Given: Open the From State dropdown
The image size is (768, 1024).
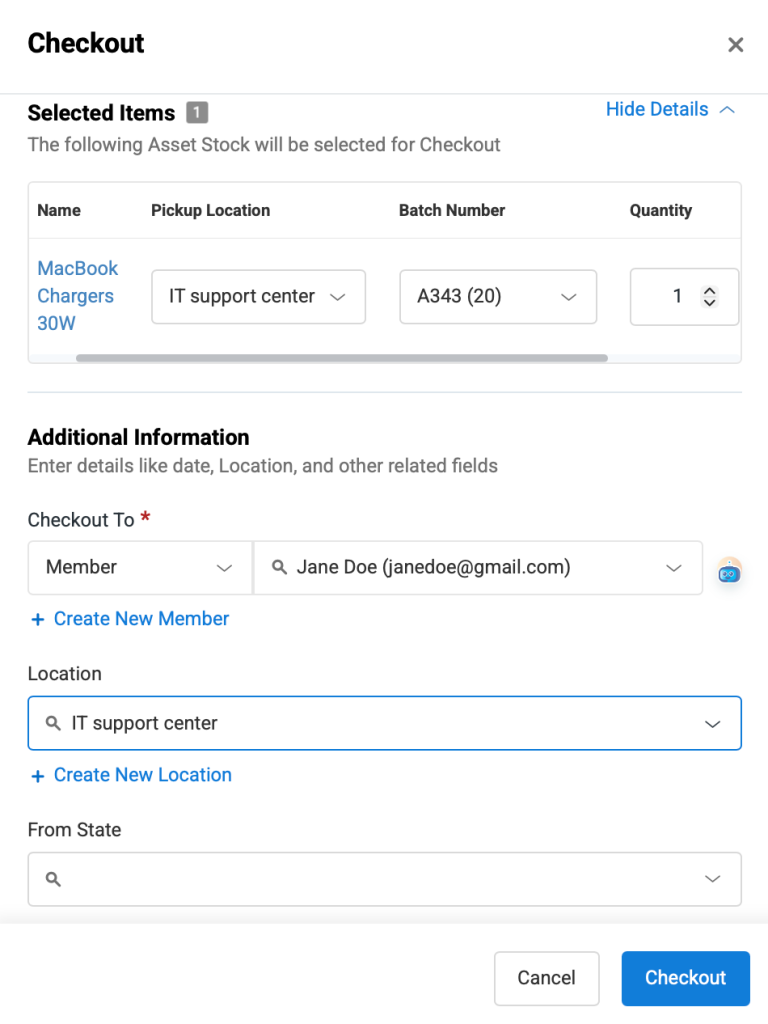Looking at the screenshot, I should (385, 879).
